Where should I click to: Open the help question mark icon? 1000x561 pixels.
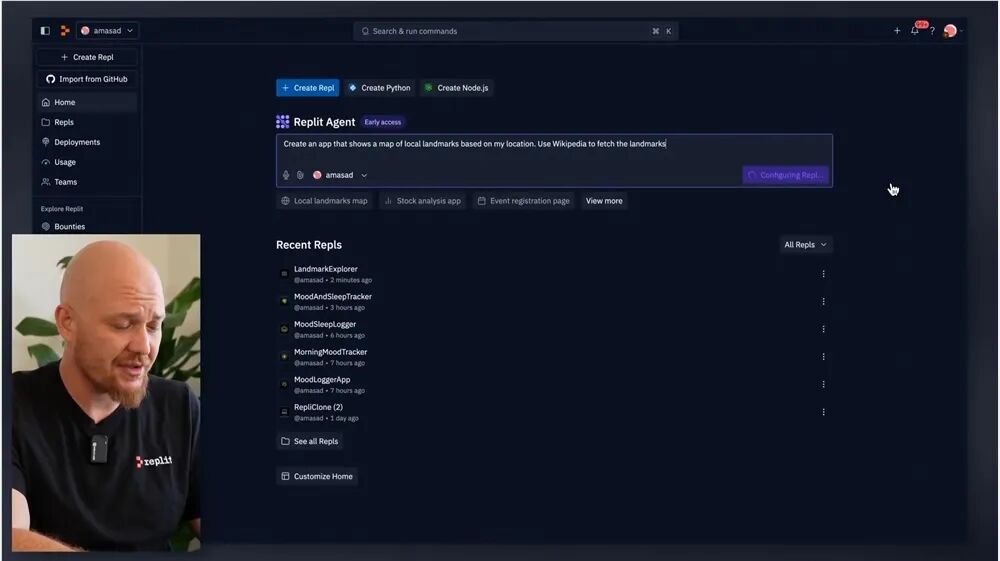[932, 31]
